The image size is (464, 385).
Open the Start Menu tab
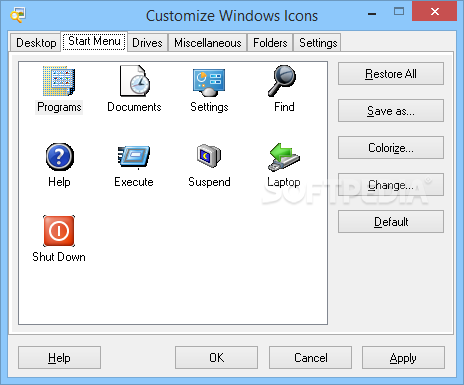(x=94, y=41)
